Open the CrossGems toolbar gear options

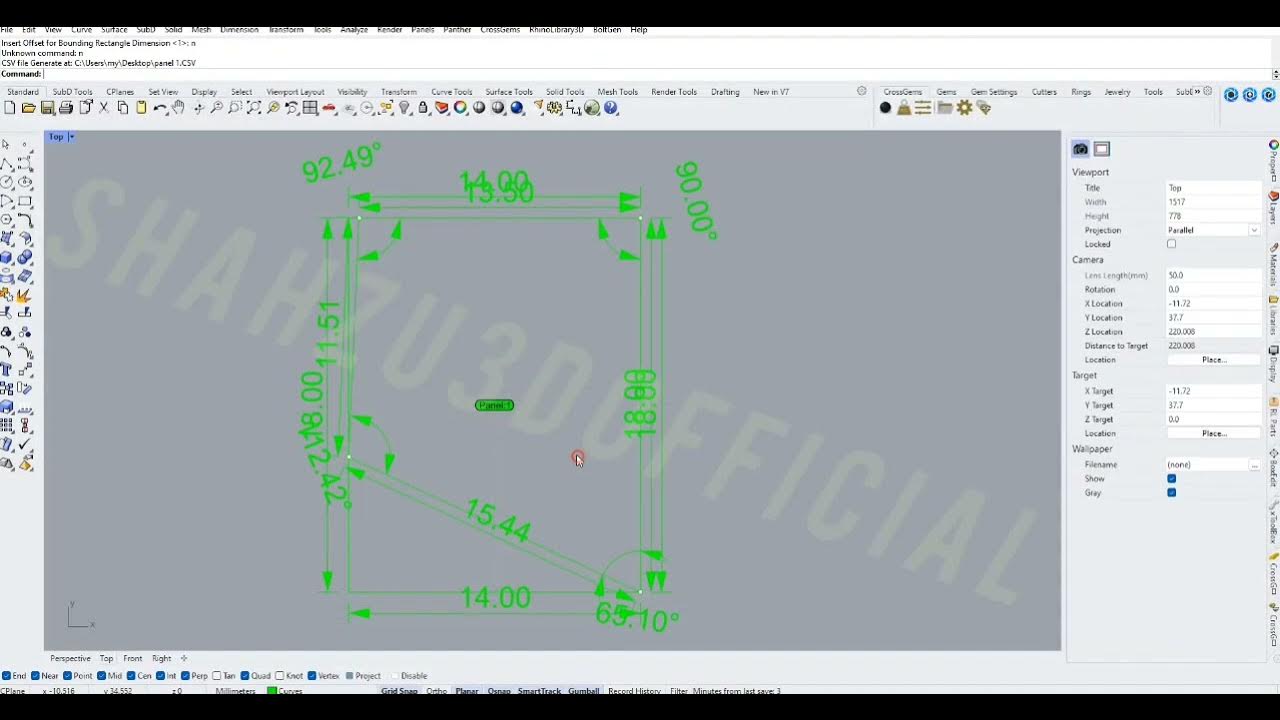[x=1208, y=91]
